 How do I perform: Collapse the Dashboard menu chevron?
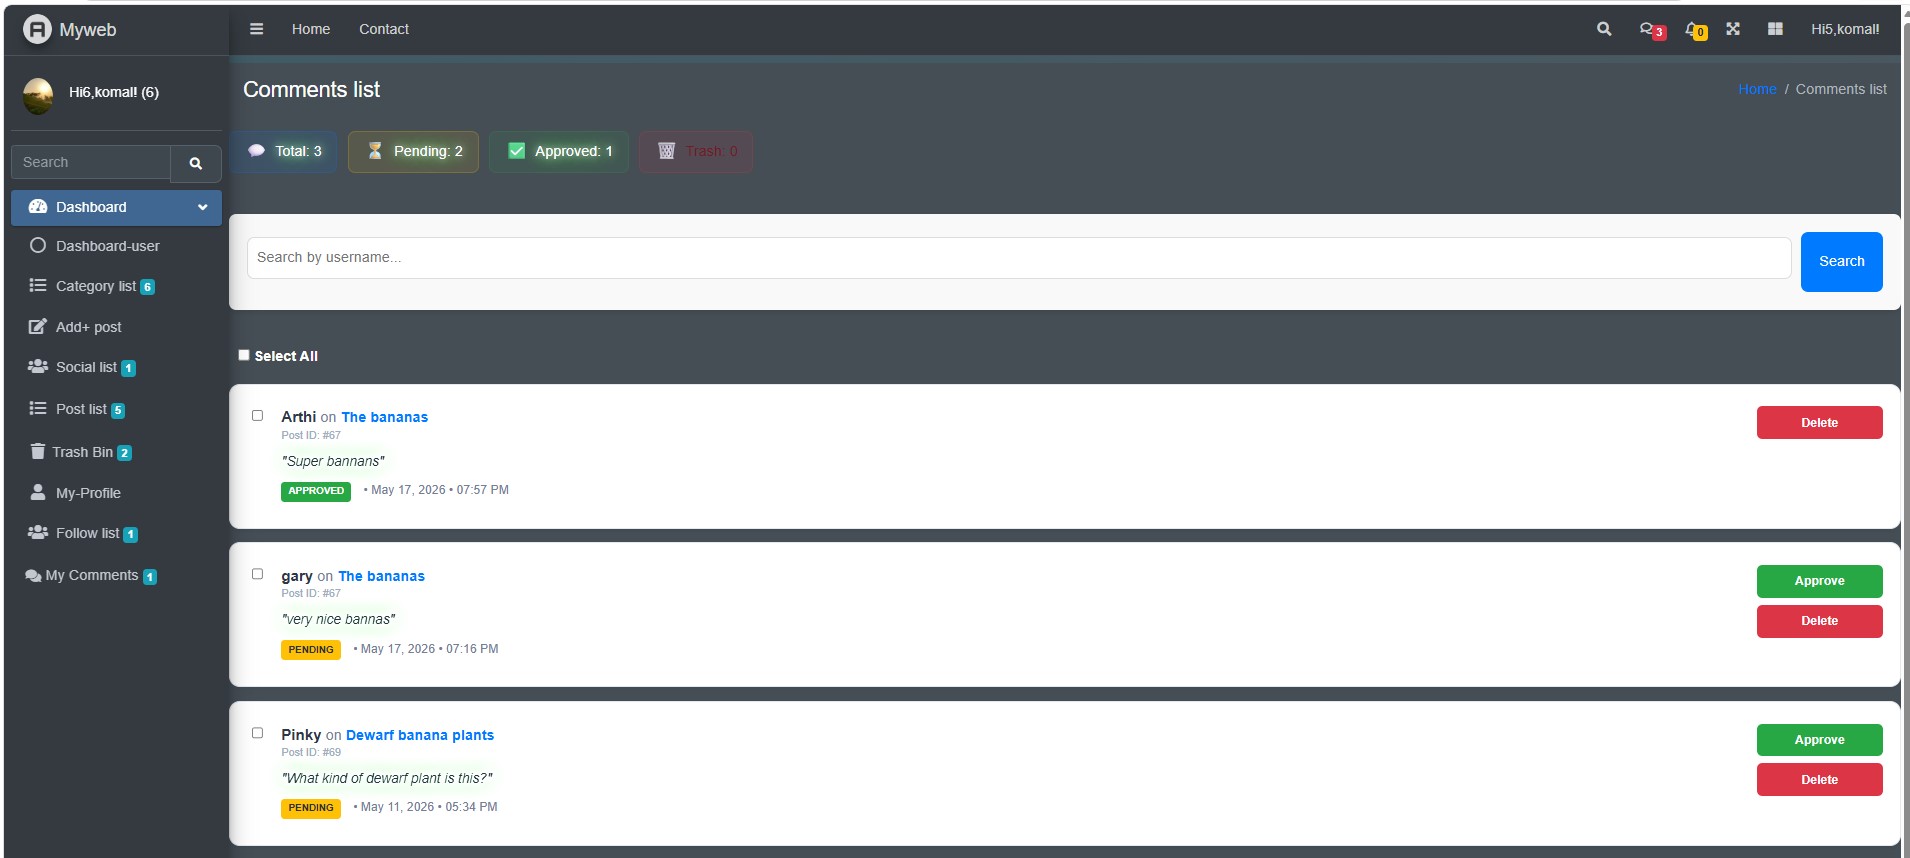(x=202, y=207)
